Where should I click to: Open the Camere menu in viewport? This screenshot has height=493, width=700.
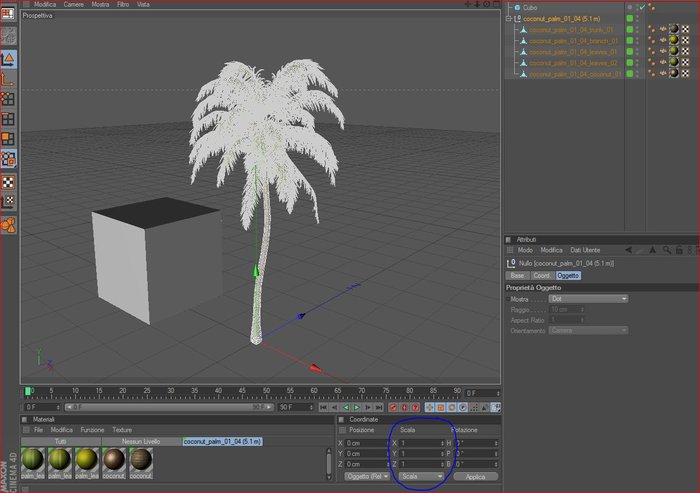click(73, 4)
